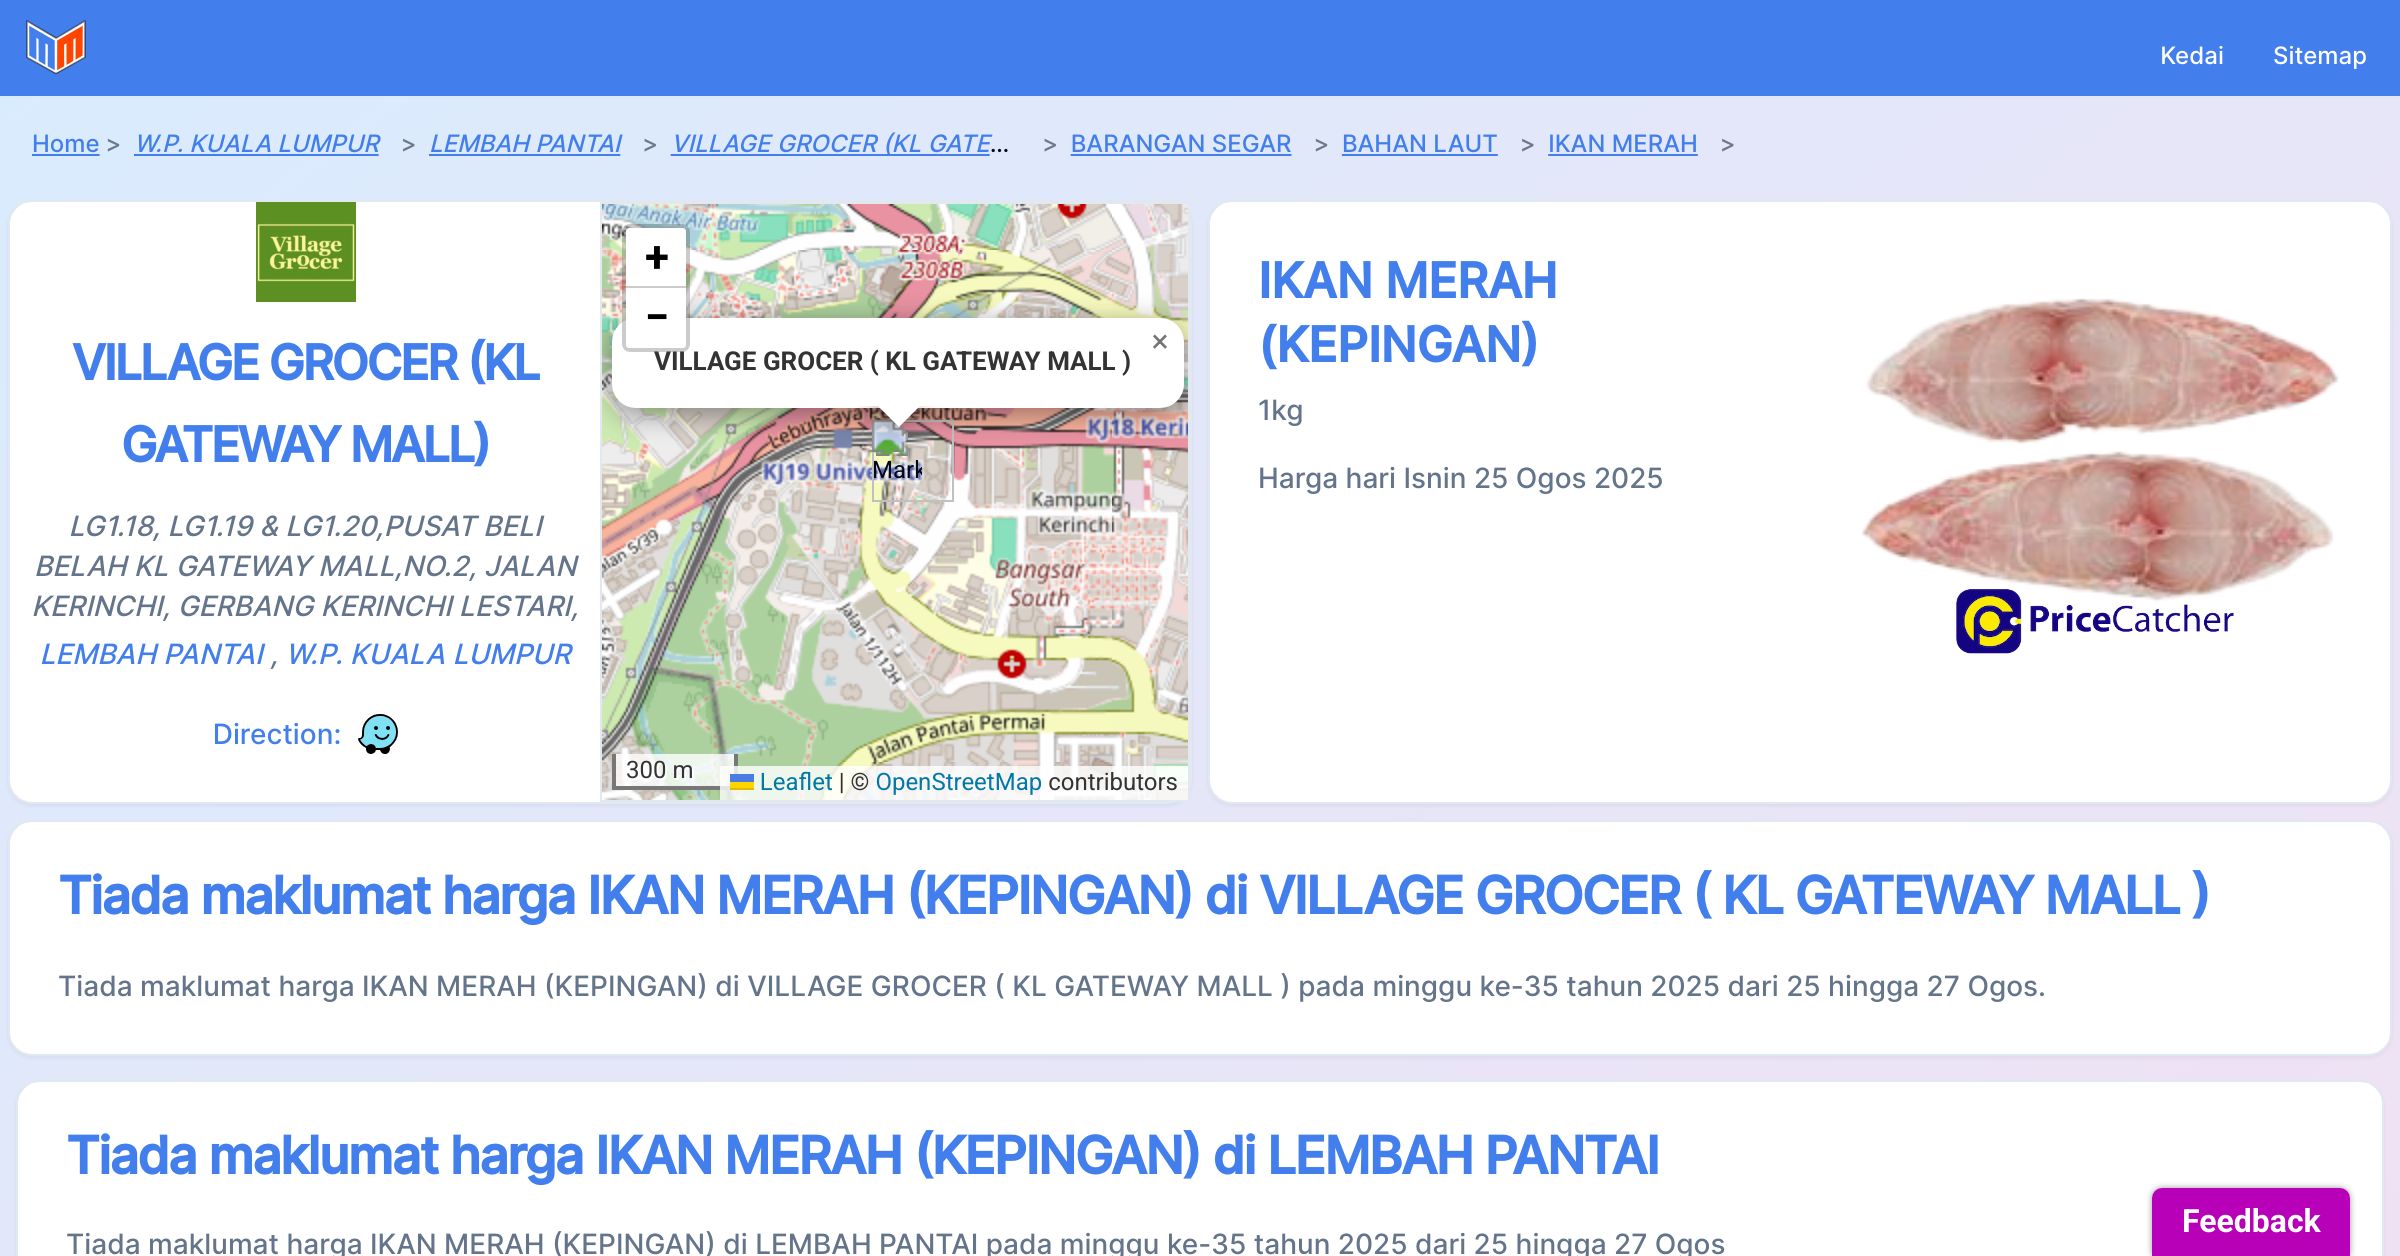Click the Village Grocer logo image

306,252
